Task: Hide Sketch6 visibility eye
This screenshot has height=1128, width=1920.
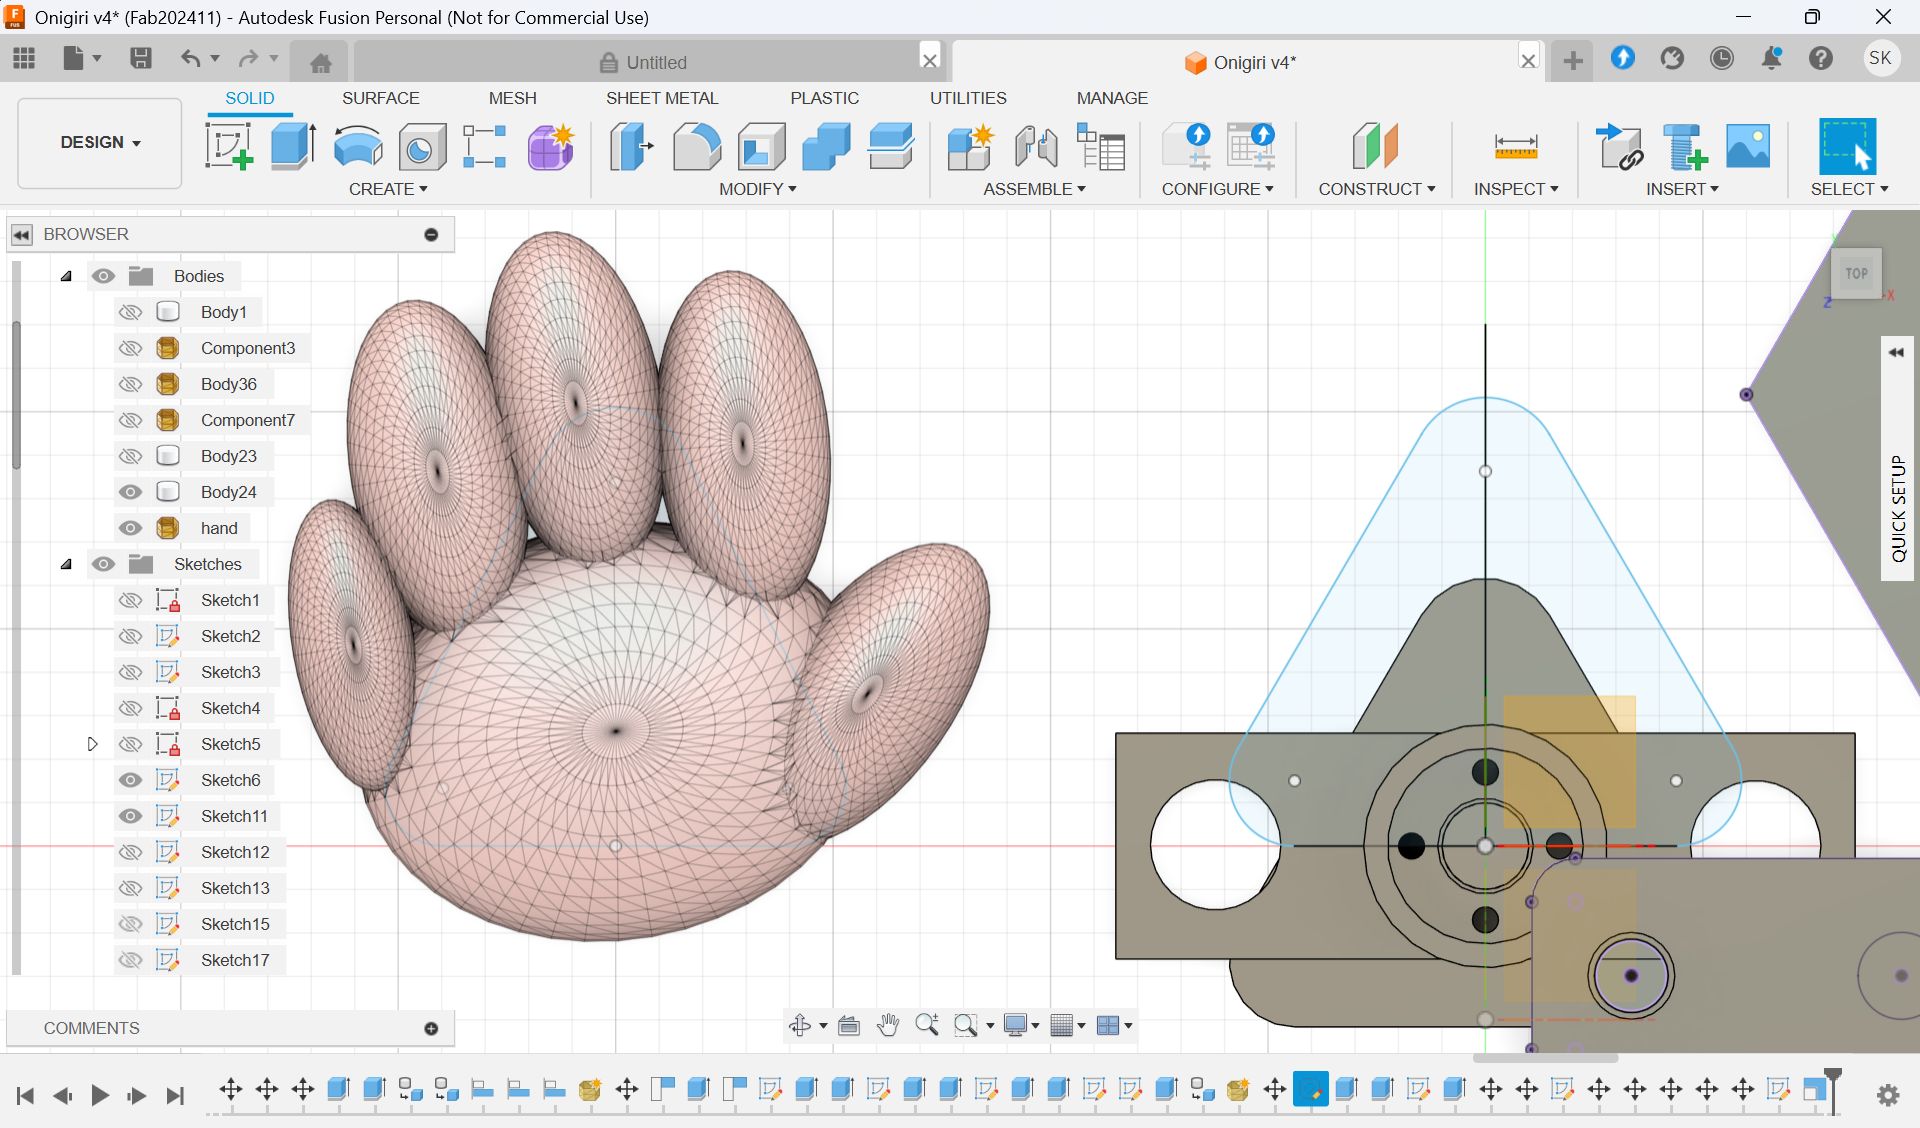Action: 130,780
